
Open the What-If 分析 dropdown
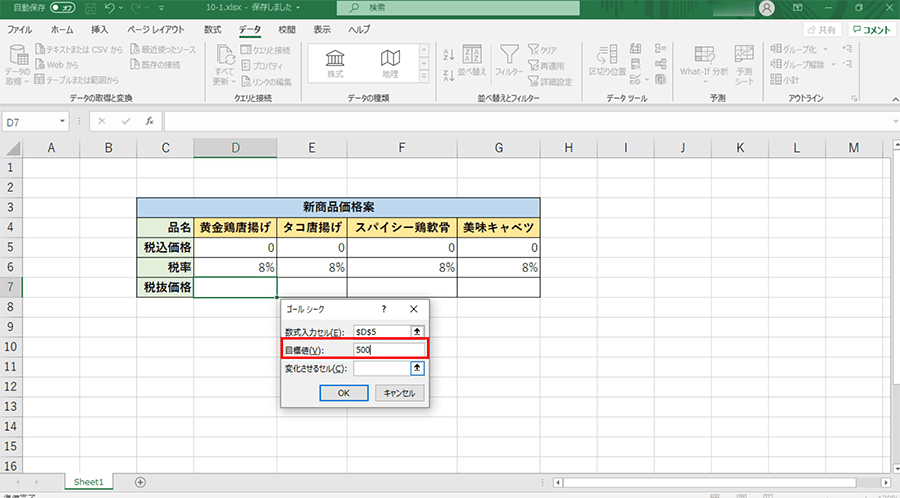pos(703,72)
